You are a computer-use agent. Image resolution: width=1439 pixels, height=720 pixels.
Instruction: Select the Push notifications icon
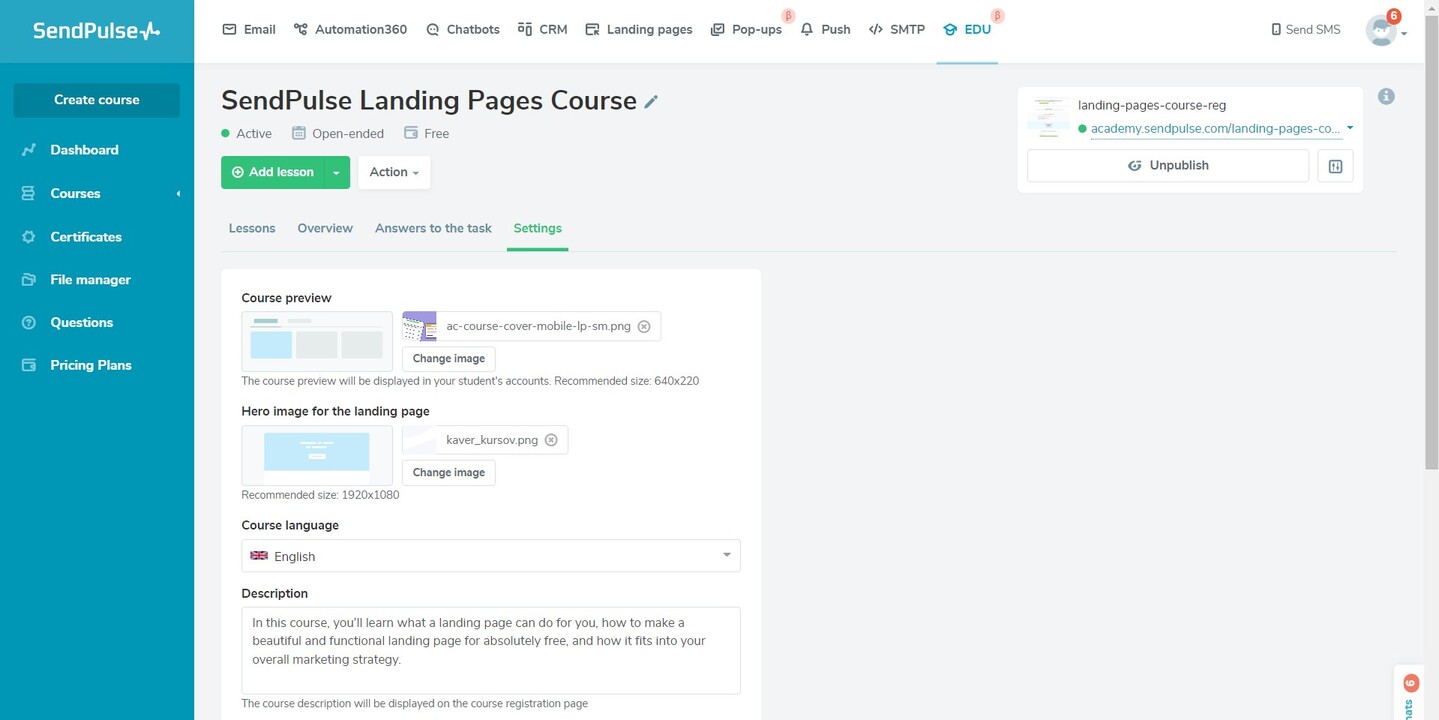[805, 29]
